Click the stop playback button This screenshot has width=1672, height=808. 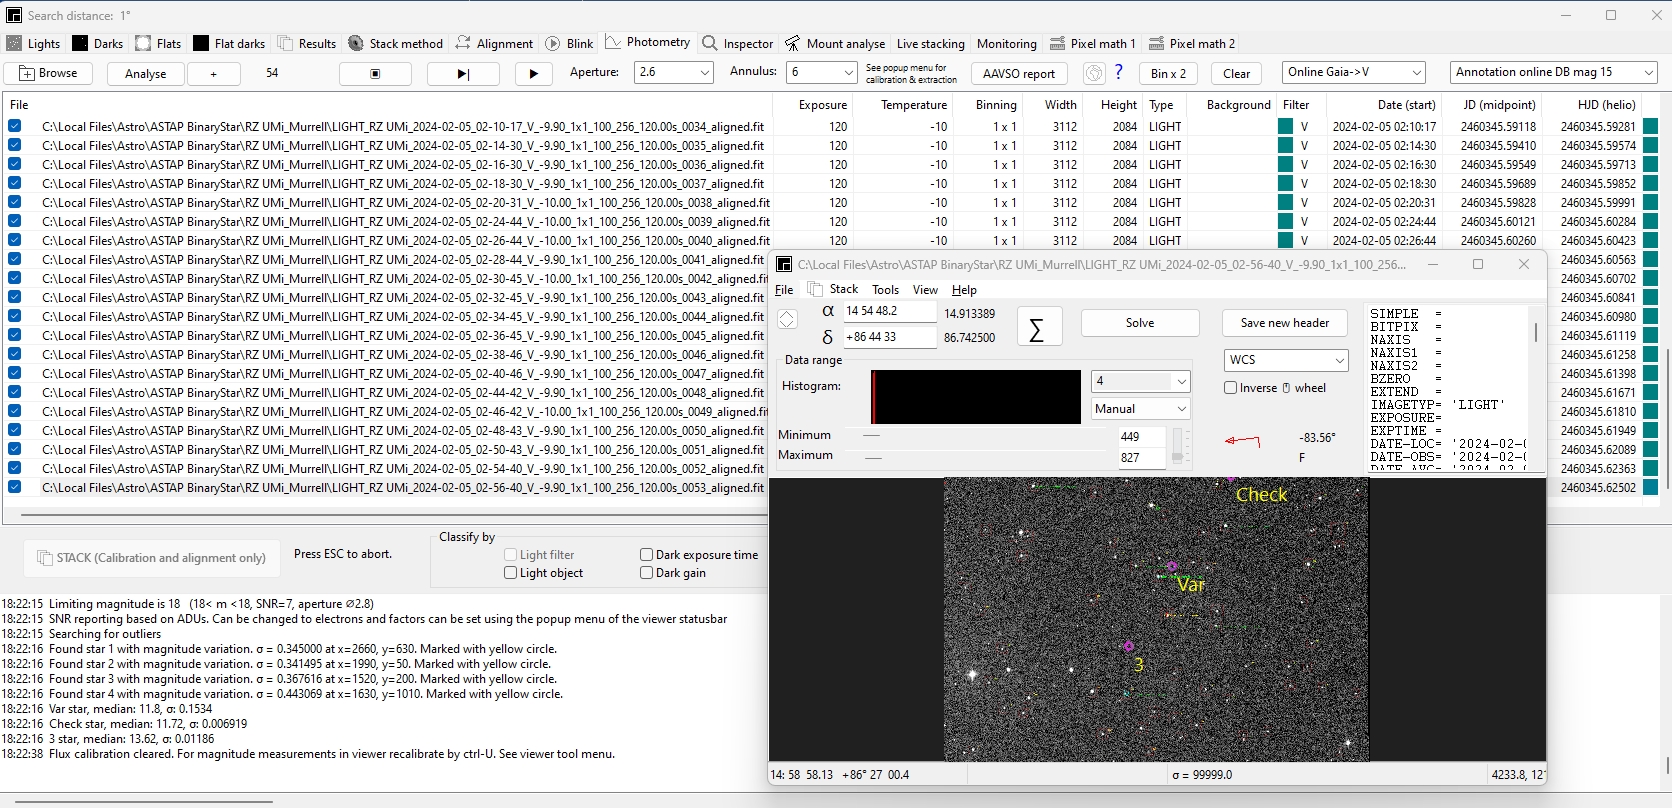pos(375,73)
